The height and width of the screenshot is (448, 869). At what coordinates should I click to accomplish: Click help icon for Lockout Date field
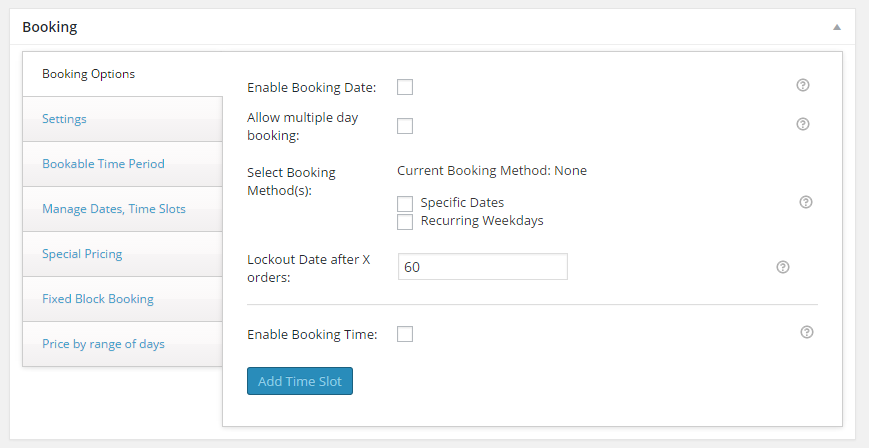783,267
